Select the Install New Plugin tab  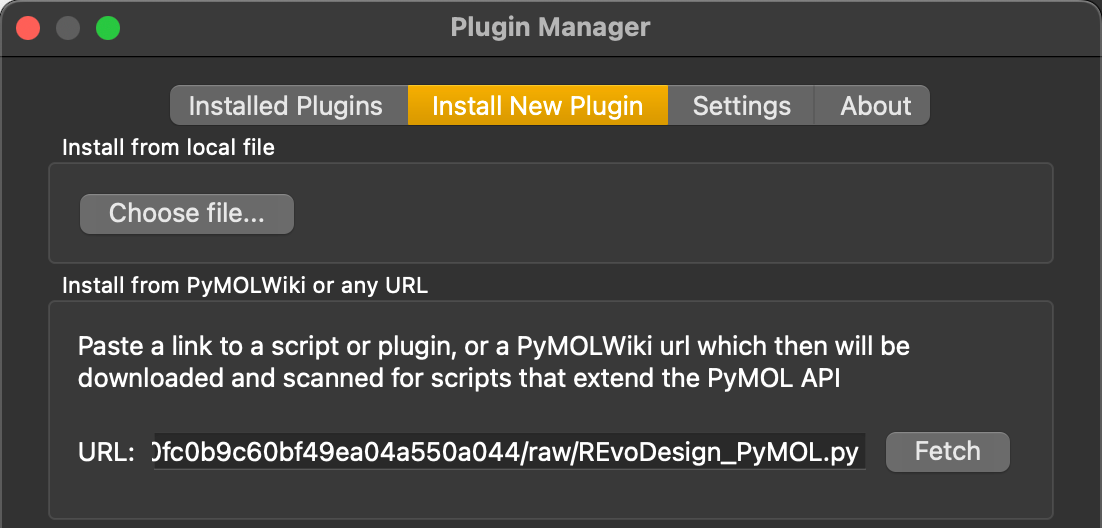[538, 105]
